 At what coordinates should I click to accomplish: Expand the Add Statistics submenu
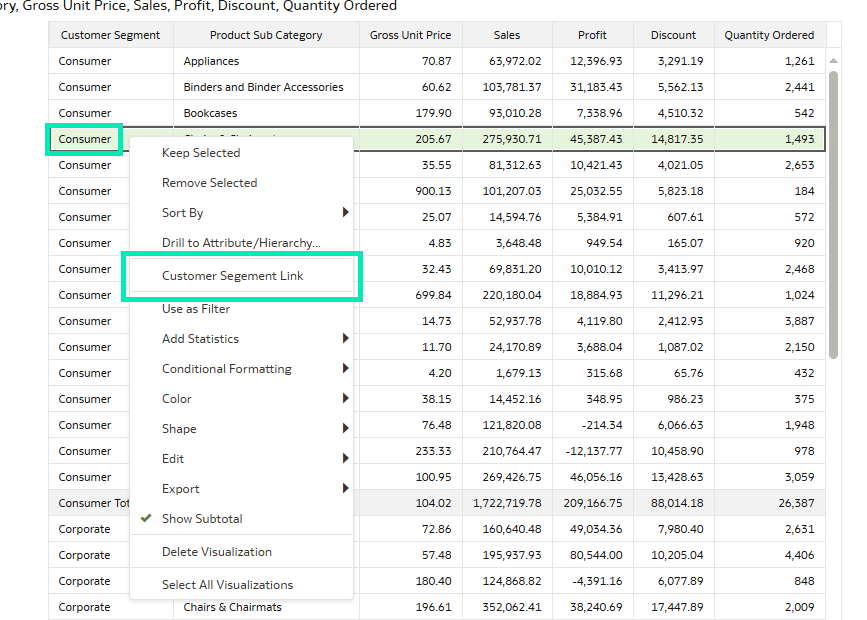pos(241,338)
